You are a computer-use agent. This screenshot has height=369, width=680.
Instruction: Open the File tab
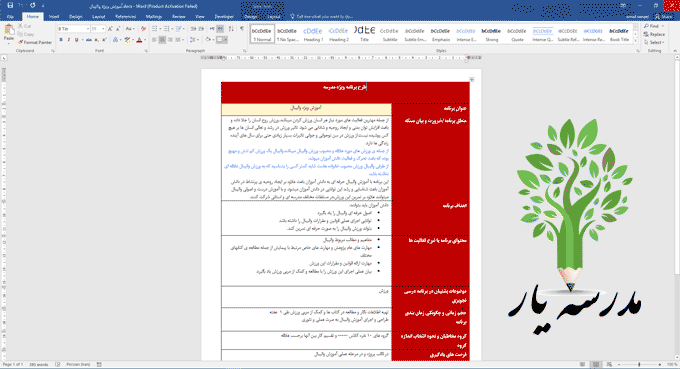pyautogui.click(x=10, y=16)
